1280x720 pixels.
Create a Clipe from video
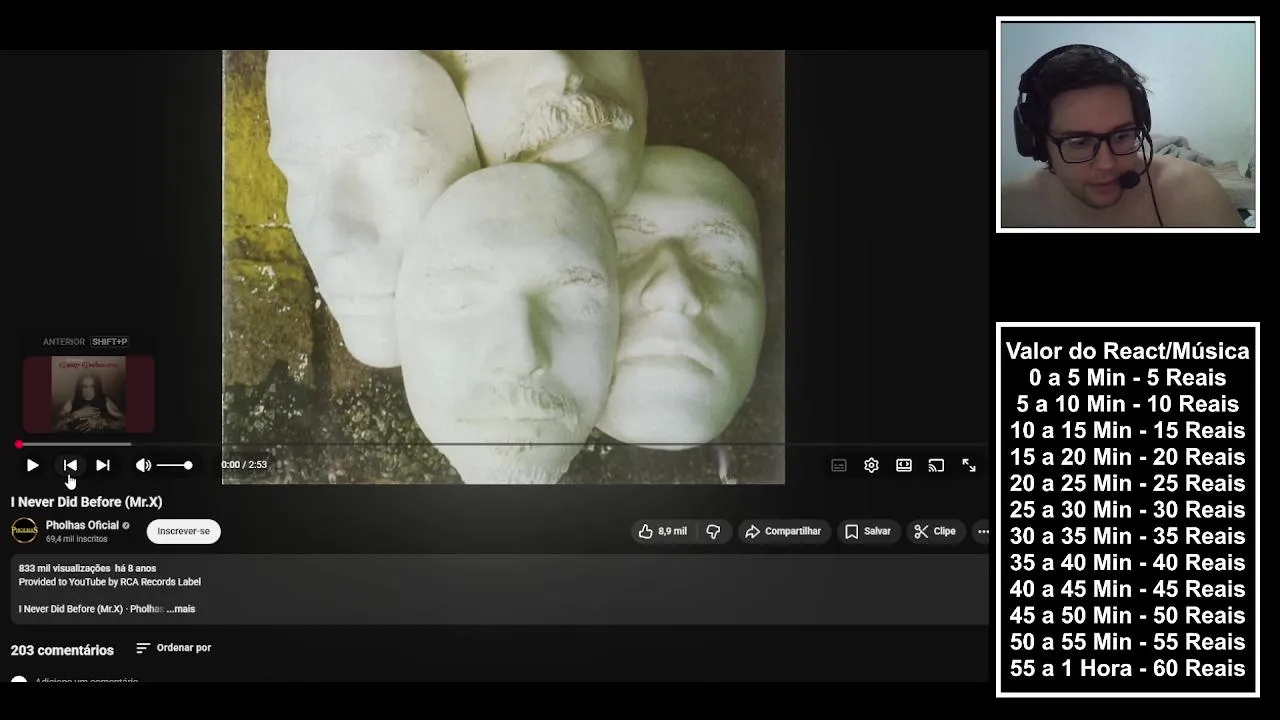(x=935, y=531)
